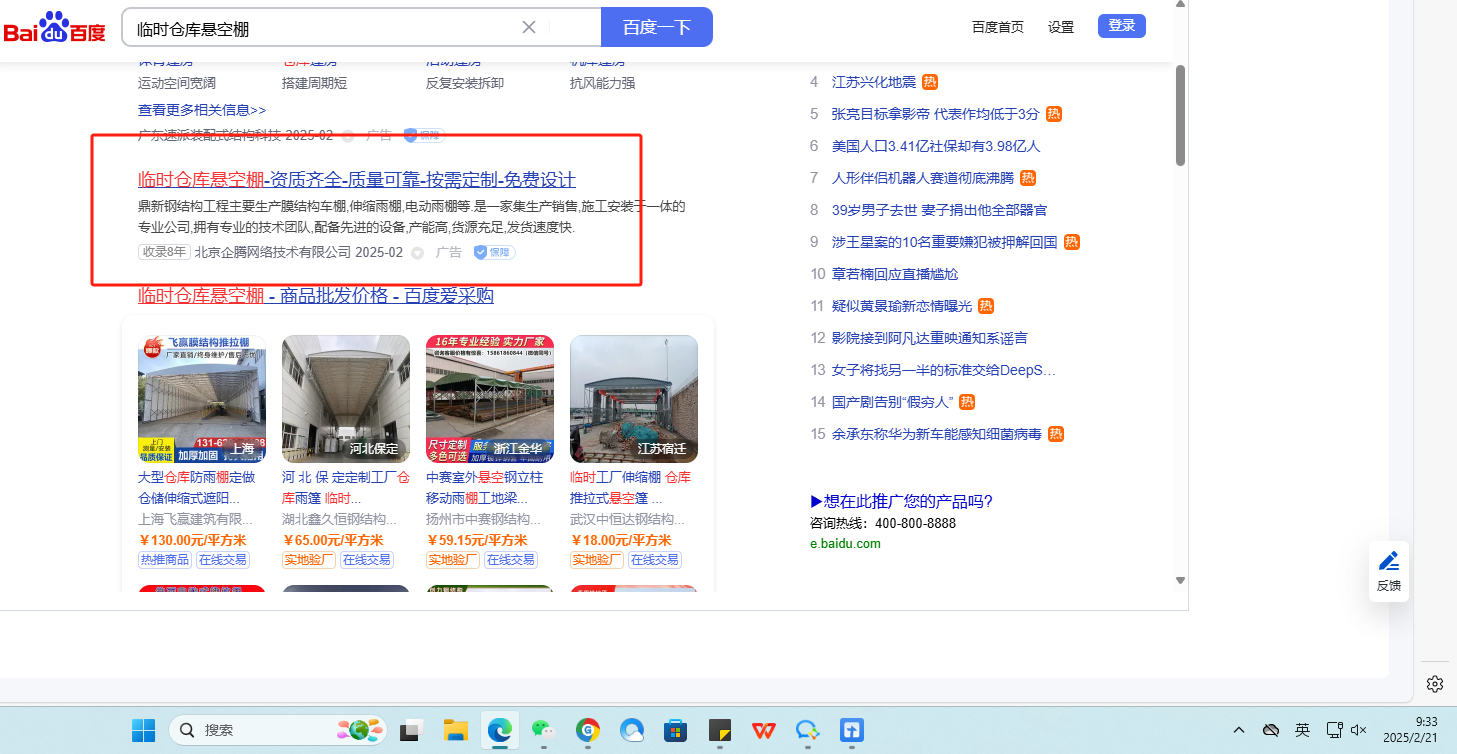Image resolution: width=1457 pixels, height=754 pixels.
Task: Open hot search 江苏兴化地震
Action: 874,82
